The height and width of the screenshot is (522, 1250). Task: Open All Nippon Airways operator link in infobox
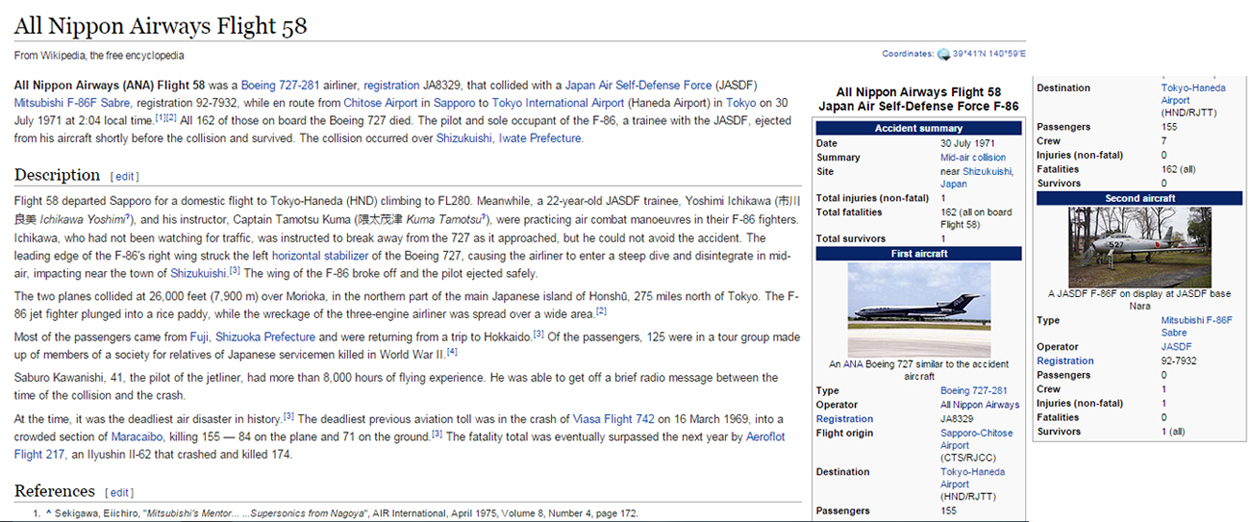click(979, 405)
